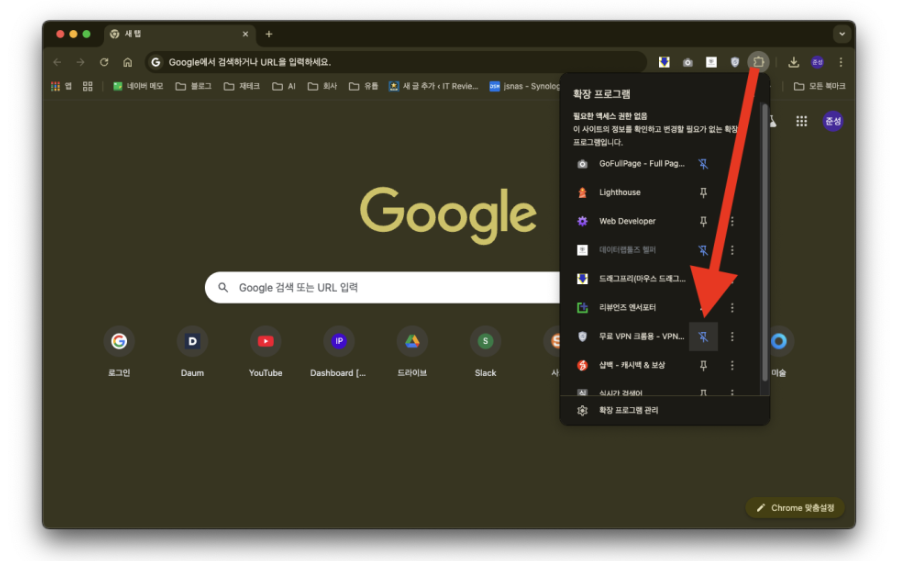Image resolution: width=904 pixels, height=561 pixels.
Task: Unpin the 무료 VPN 크롬용 extension
Action: (704, 337)
